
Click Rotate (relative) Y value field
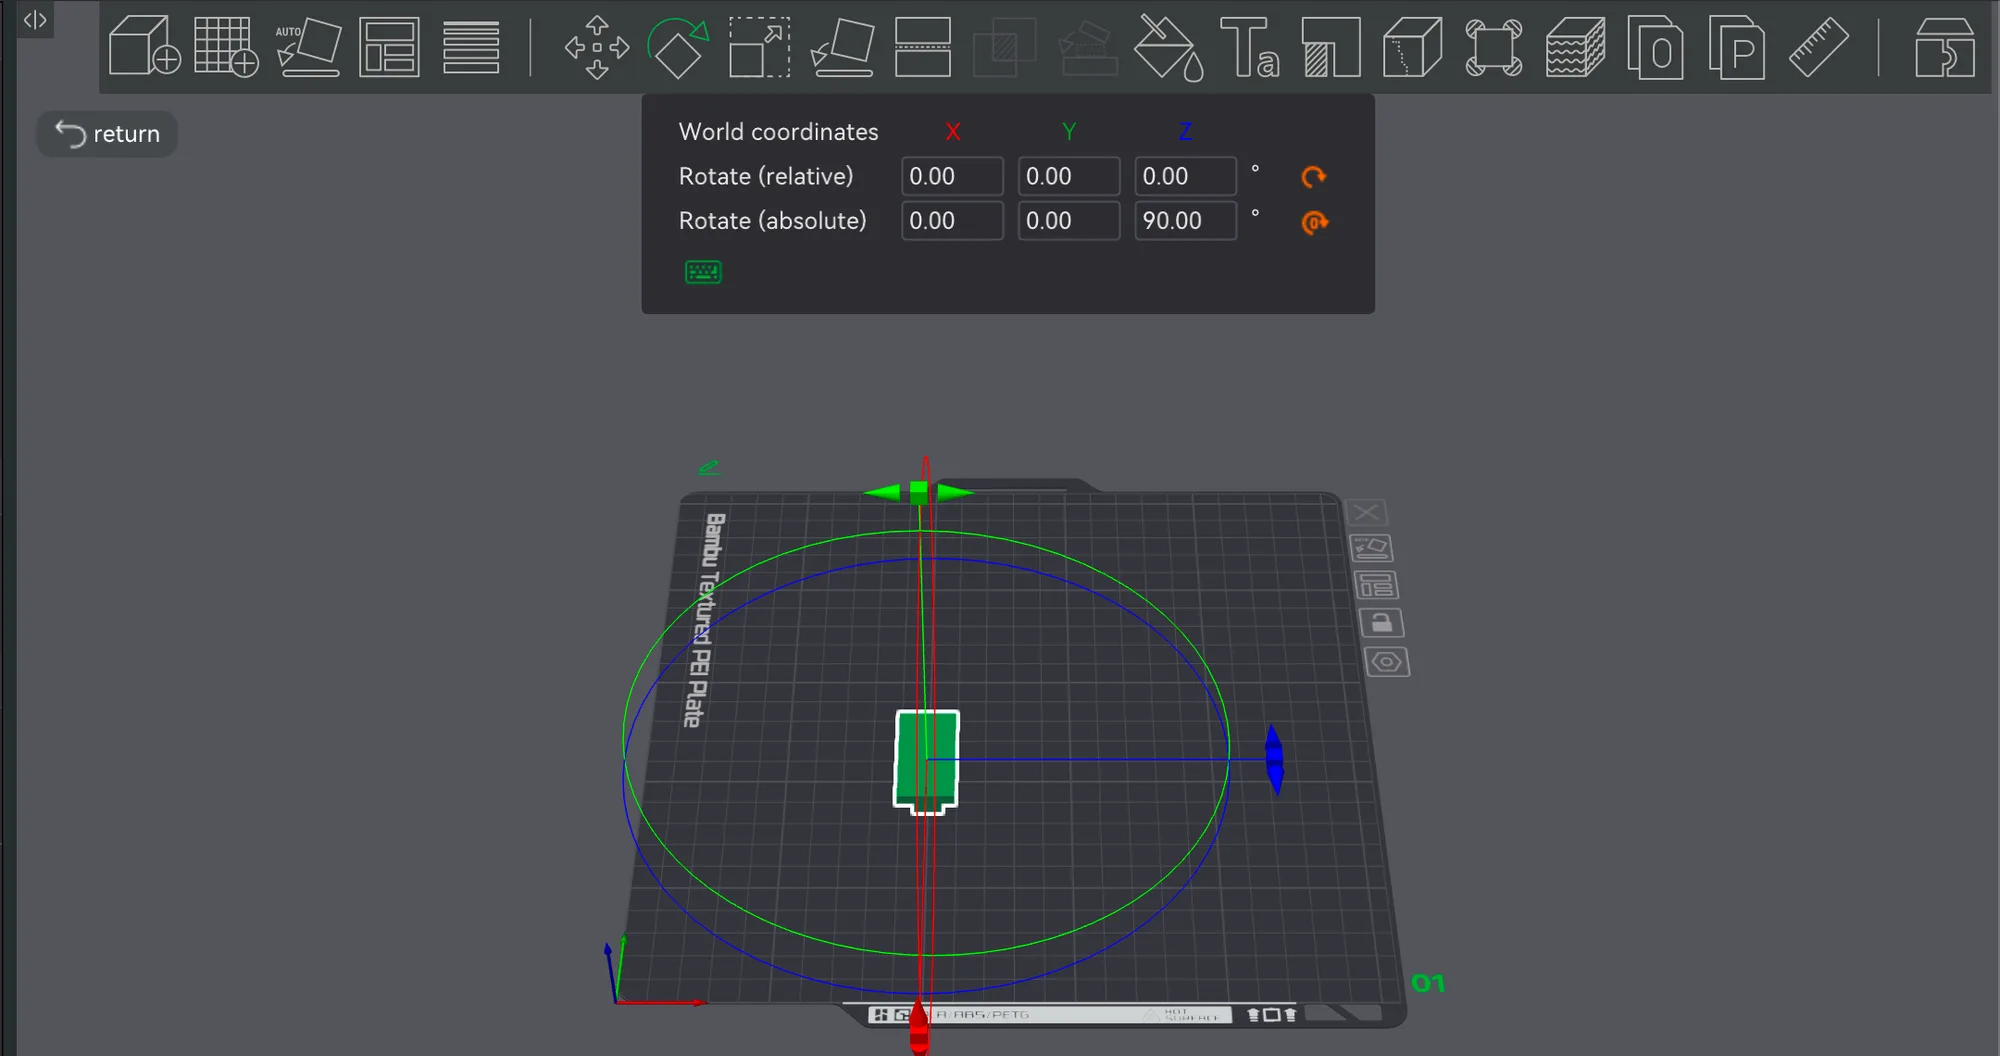tap(1069, 176)
